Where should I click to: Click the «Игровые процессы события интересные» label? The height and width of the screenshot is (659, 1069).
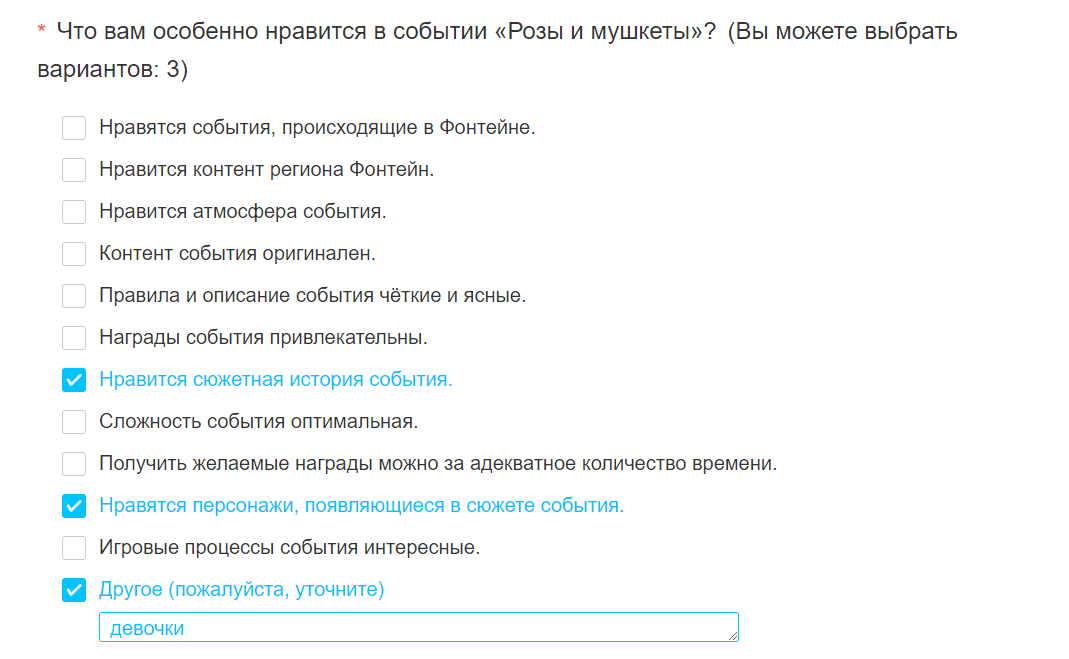(289, 548)
